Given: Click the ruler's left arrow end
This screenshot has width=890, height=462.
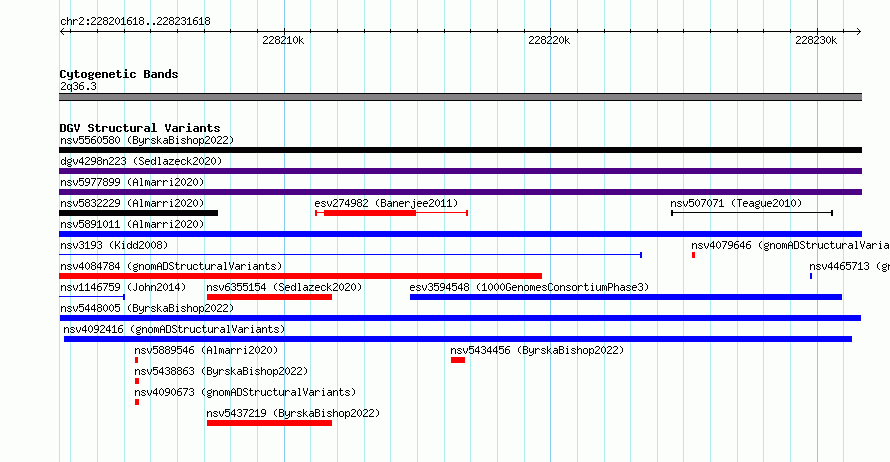Looking at the screenshot, I should pos(62,31).
